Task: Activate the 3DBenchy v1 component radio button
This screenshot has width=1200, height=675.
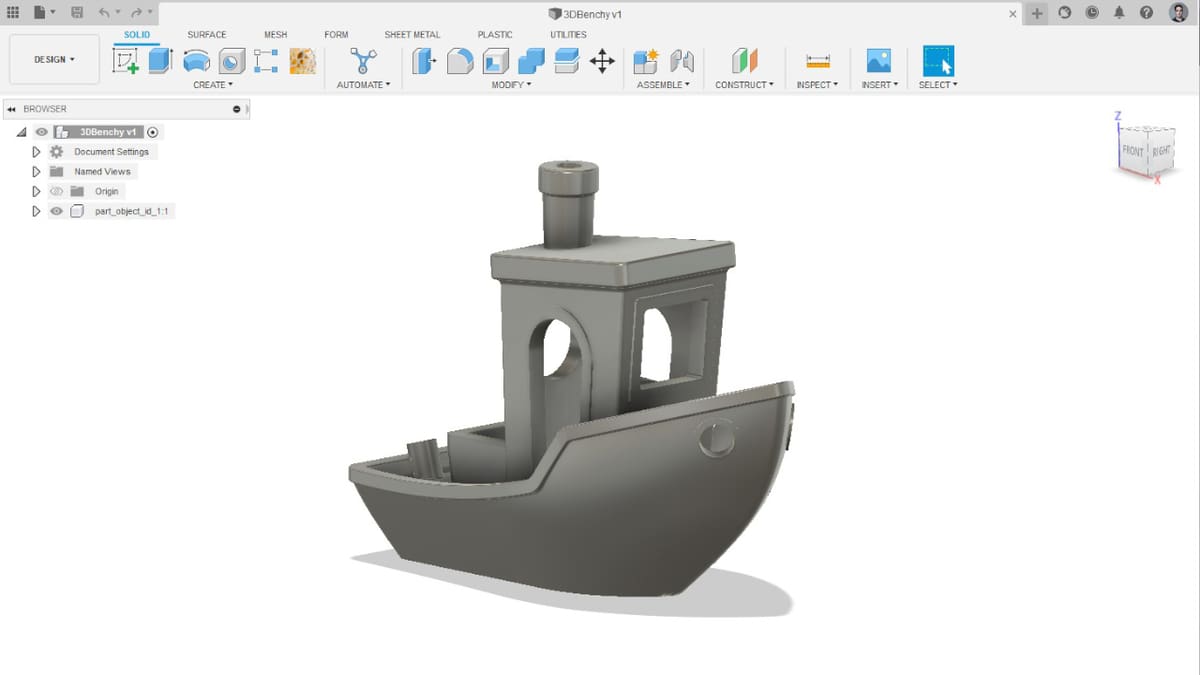Action: 153,132
